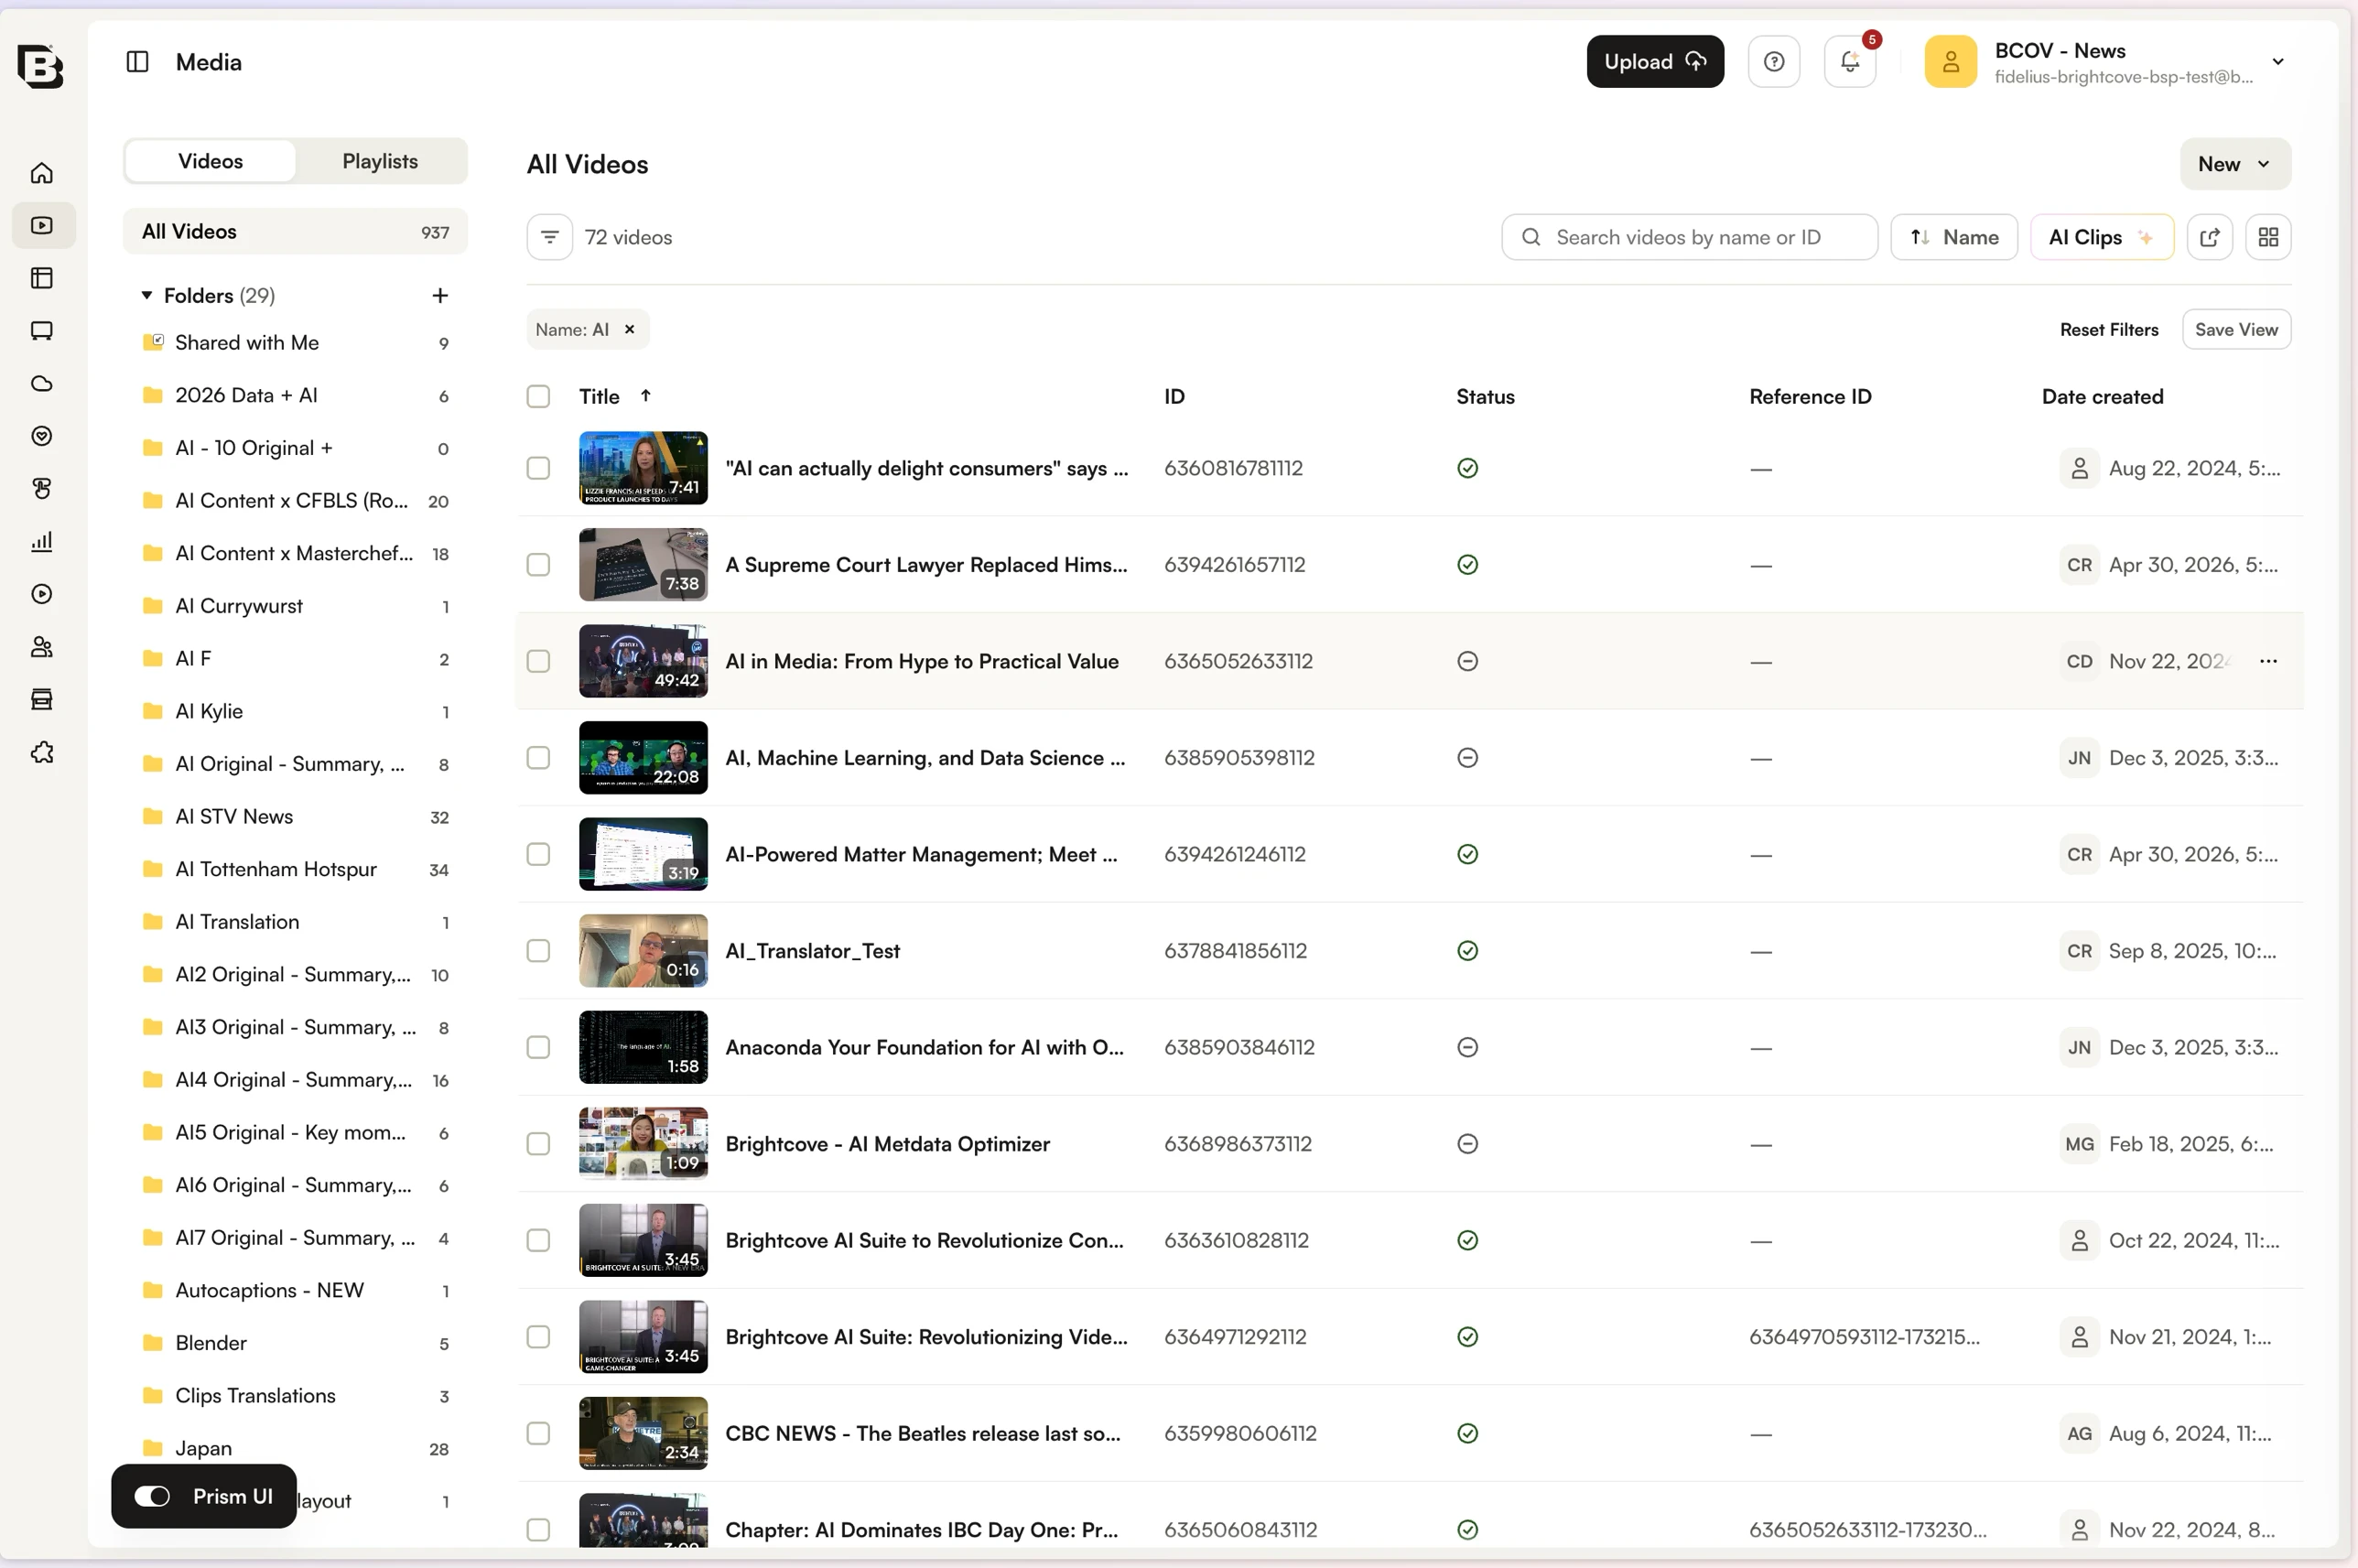This screenshot has width=2358, height=1568.
Task: Click the Upload button
Action: [1655, 62]
